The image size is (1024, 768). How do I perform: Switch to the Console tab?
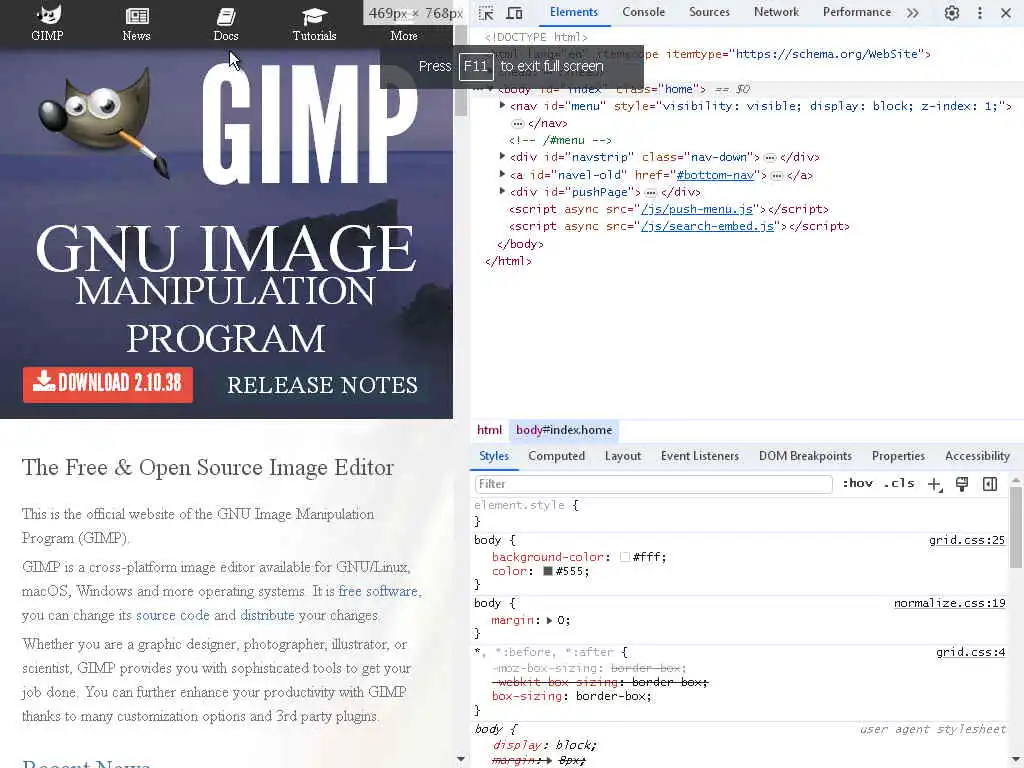[643, 12]
